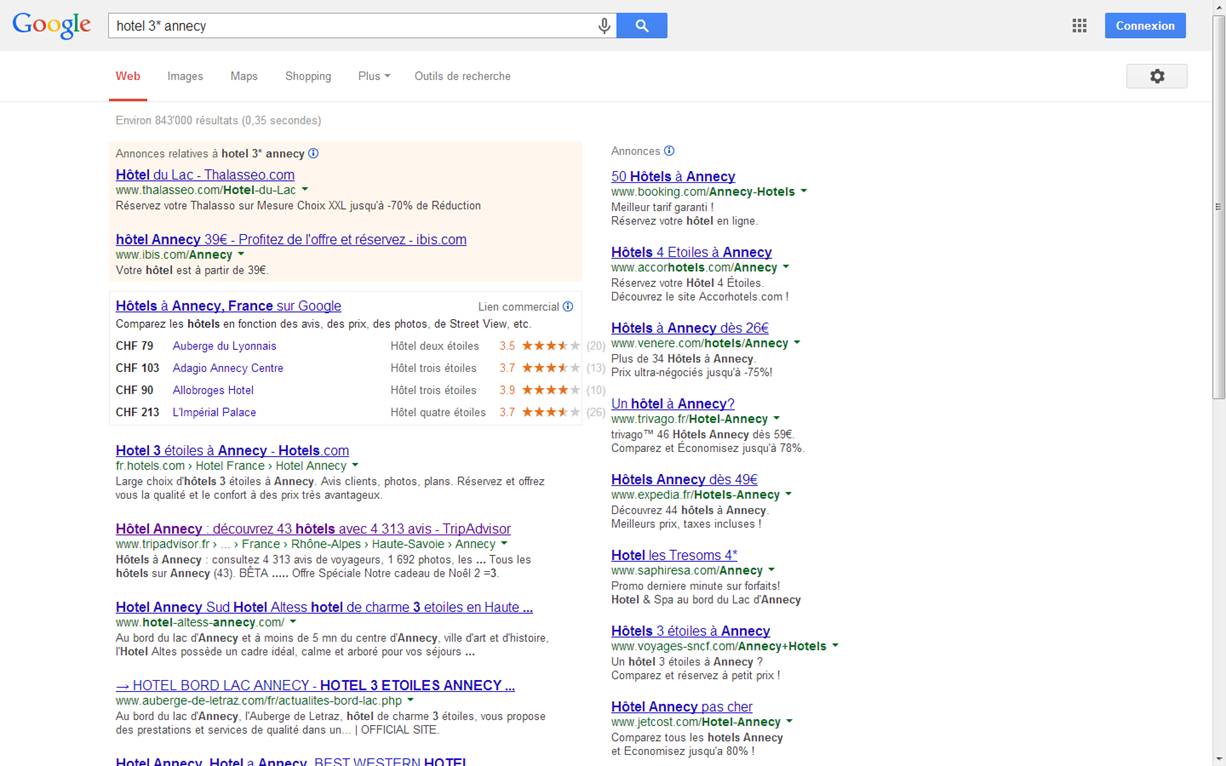Open Allobroges Hotel listing
Screen dimensions: 1226x766
tap(213, 390)
